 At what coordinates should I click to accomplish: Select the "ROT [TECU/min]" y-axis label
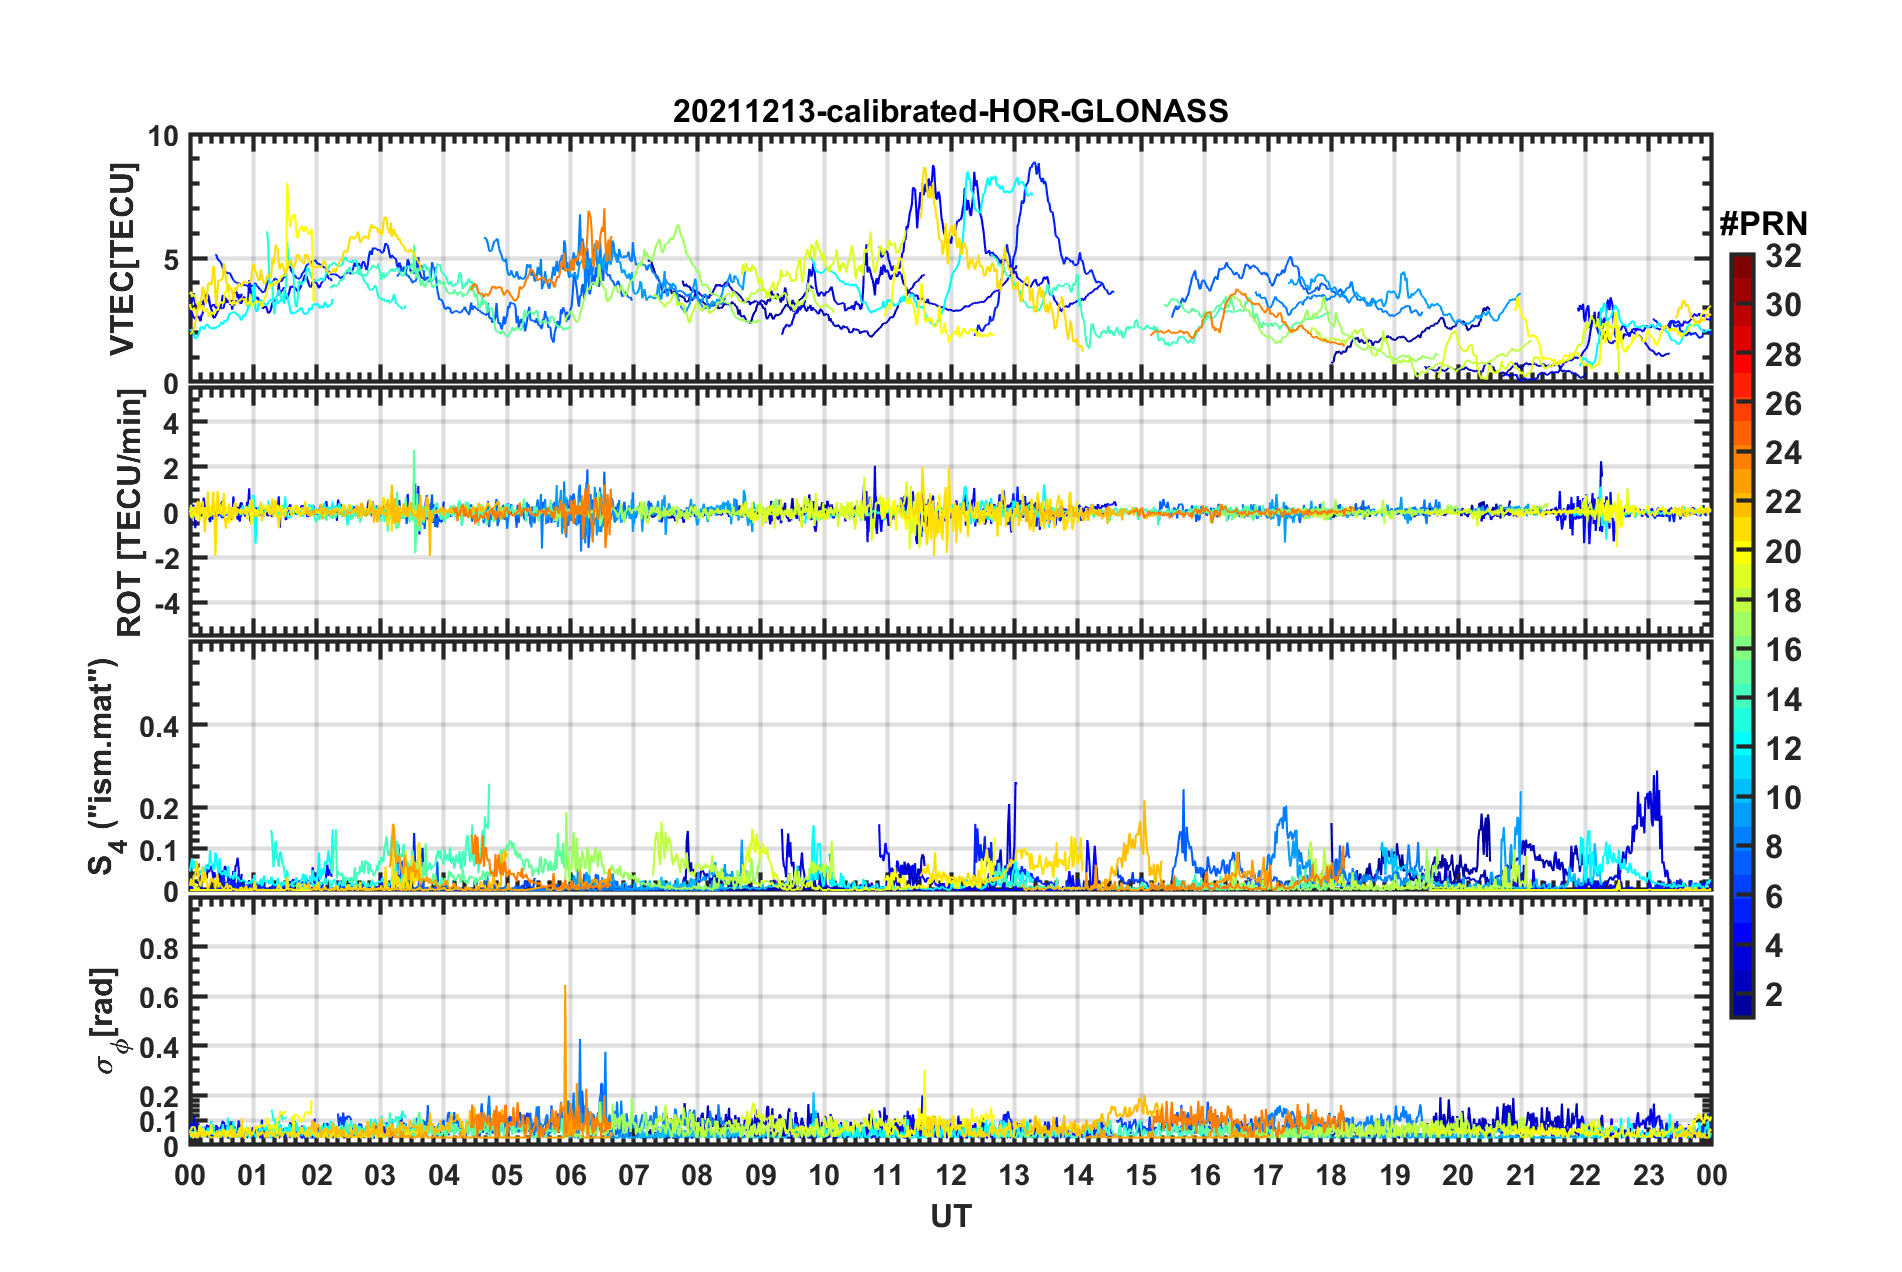[x=129, y=513]
